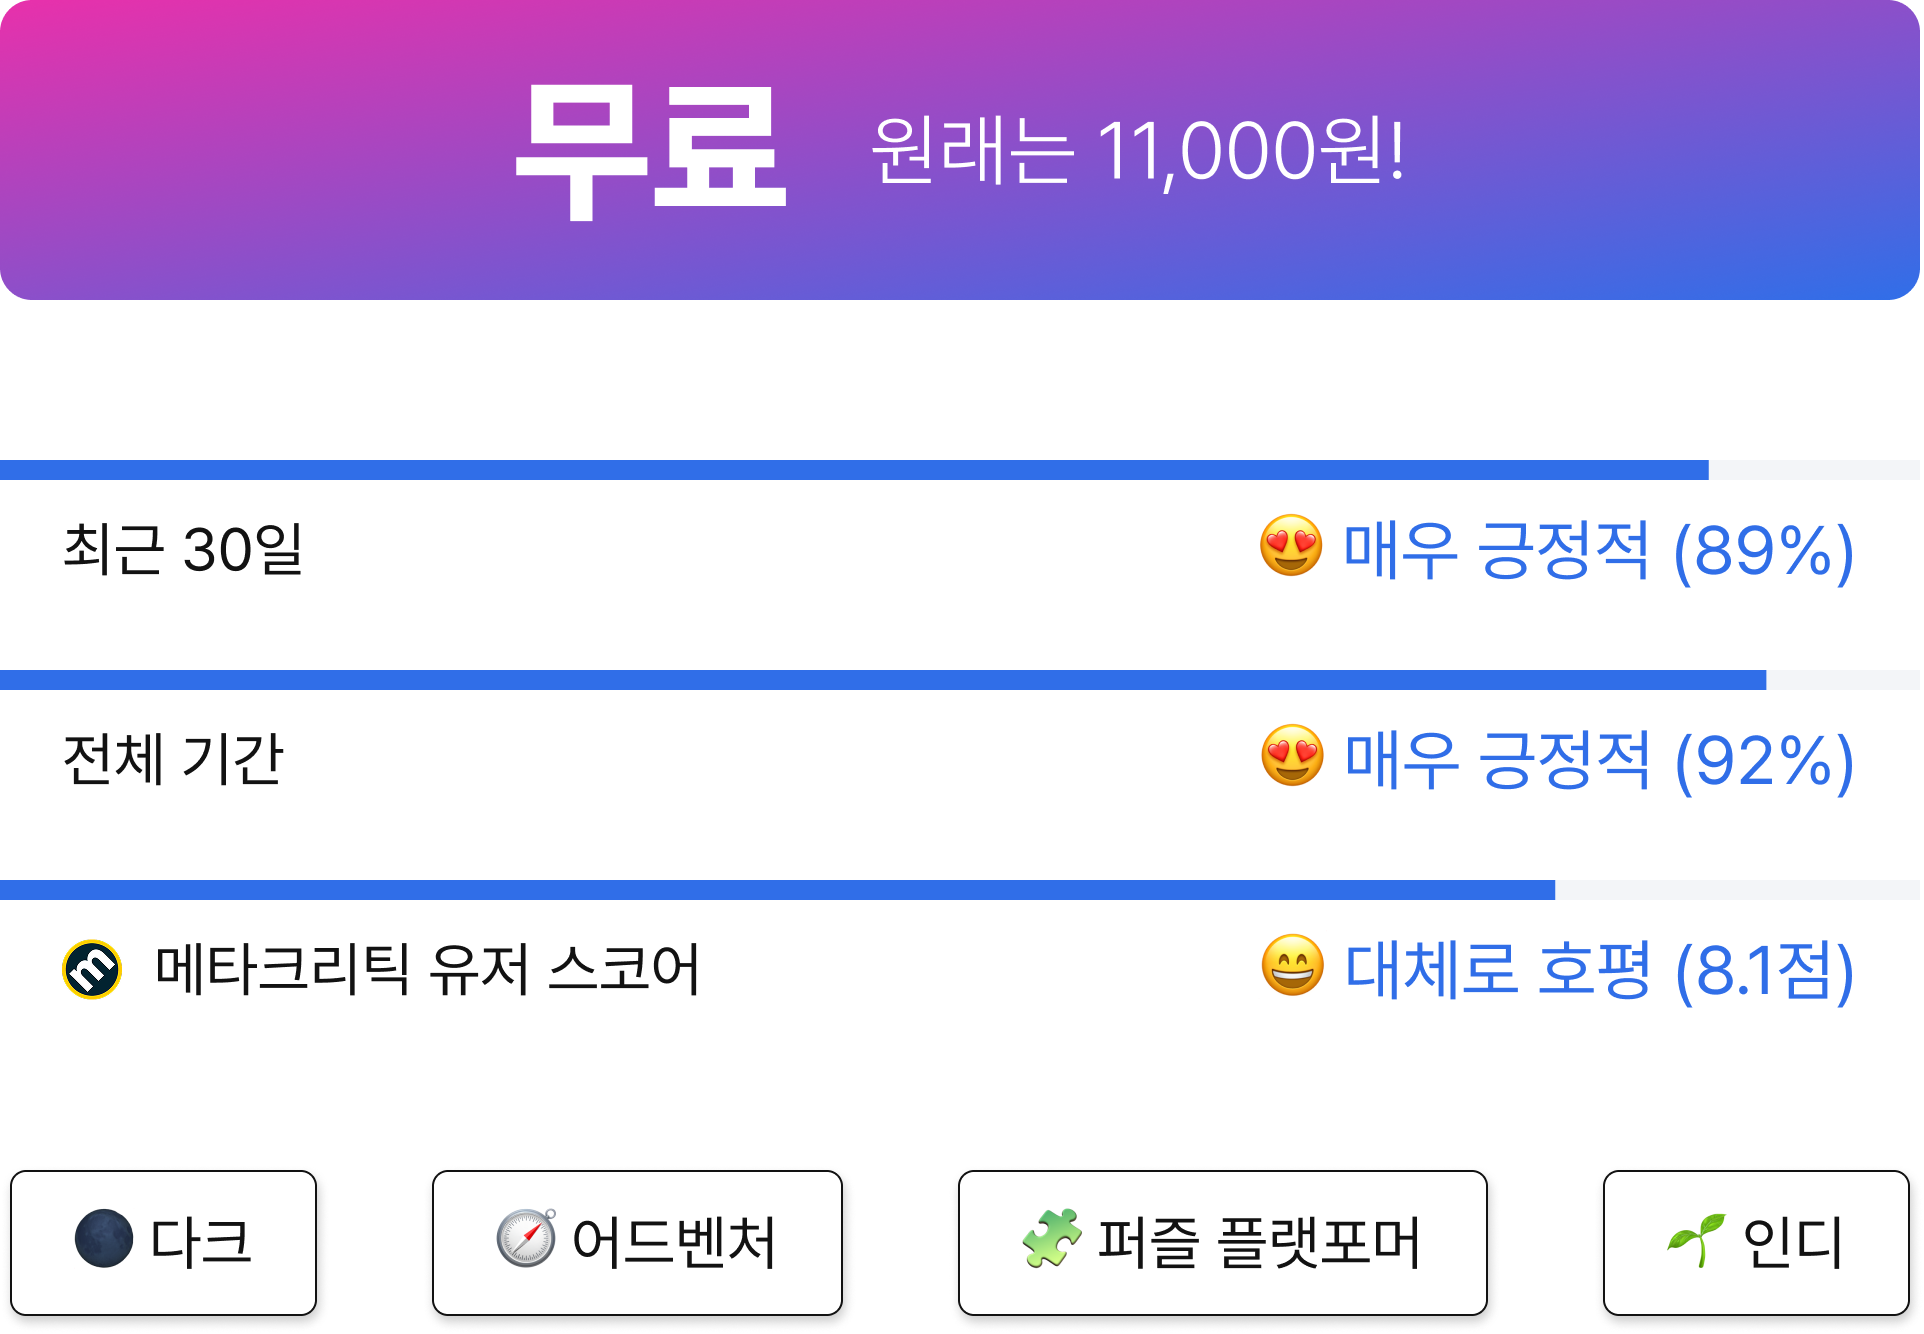The image size is (1924, 1334).
Task: Click the dark moon icon in 다크 tag
Action: click(104, 1238)
